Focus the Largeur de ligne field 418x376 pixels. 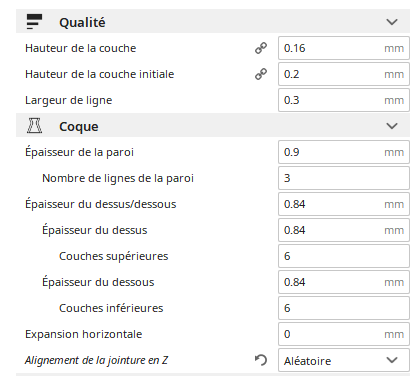click(344, 100)
